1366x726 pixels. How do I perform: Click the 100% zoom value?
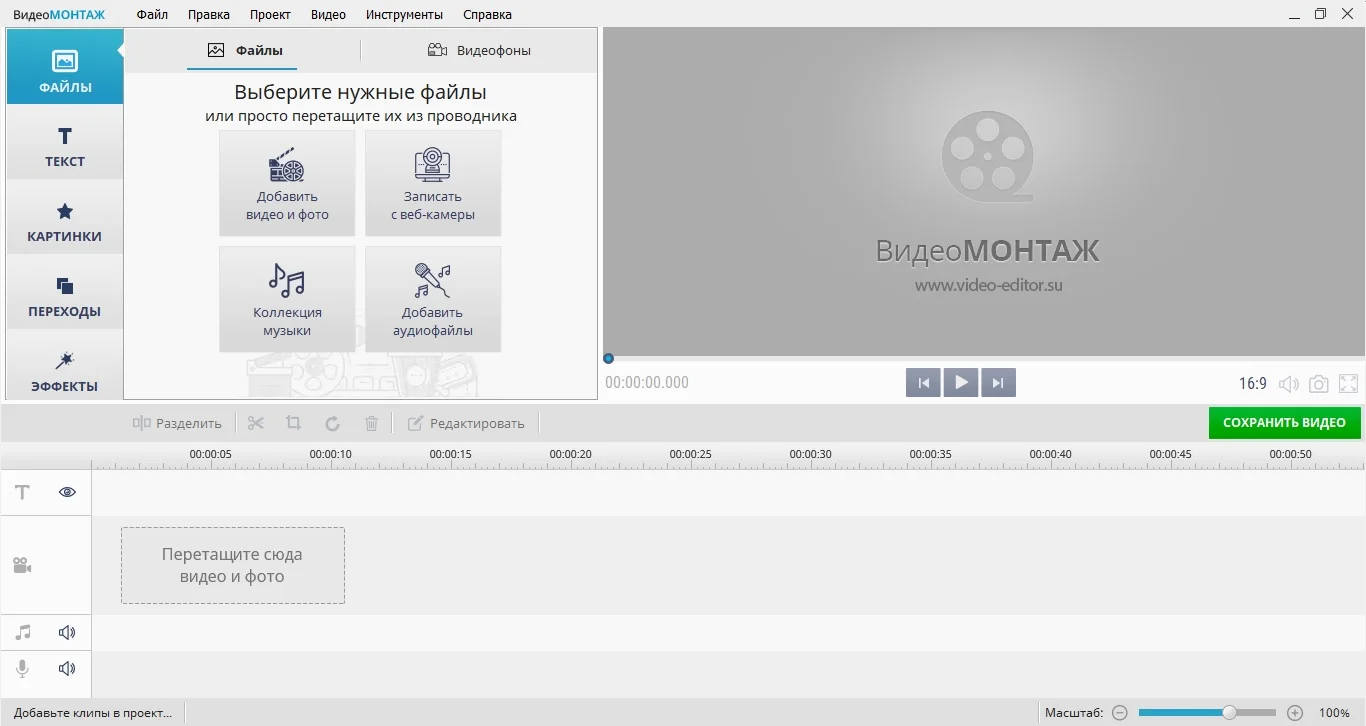(1334, 713)
